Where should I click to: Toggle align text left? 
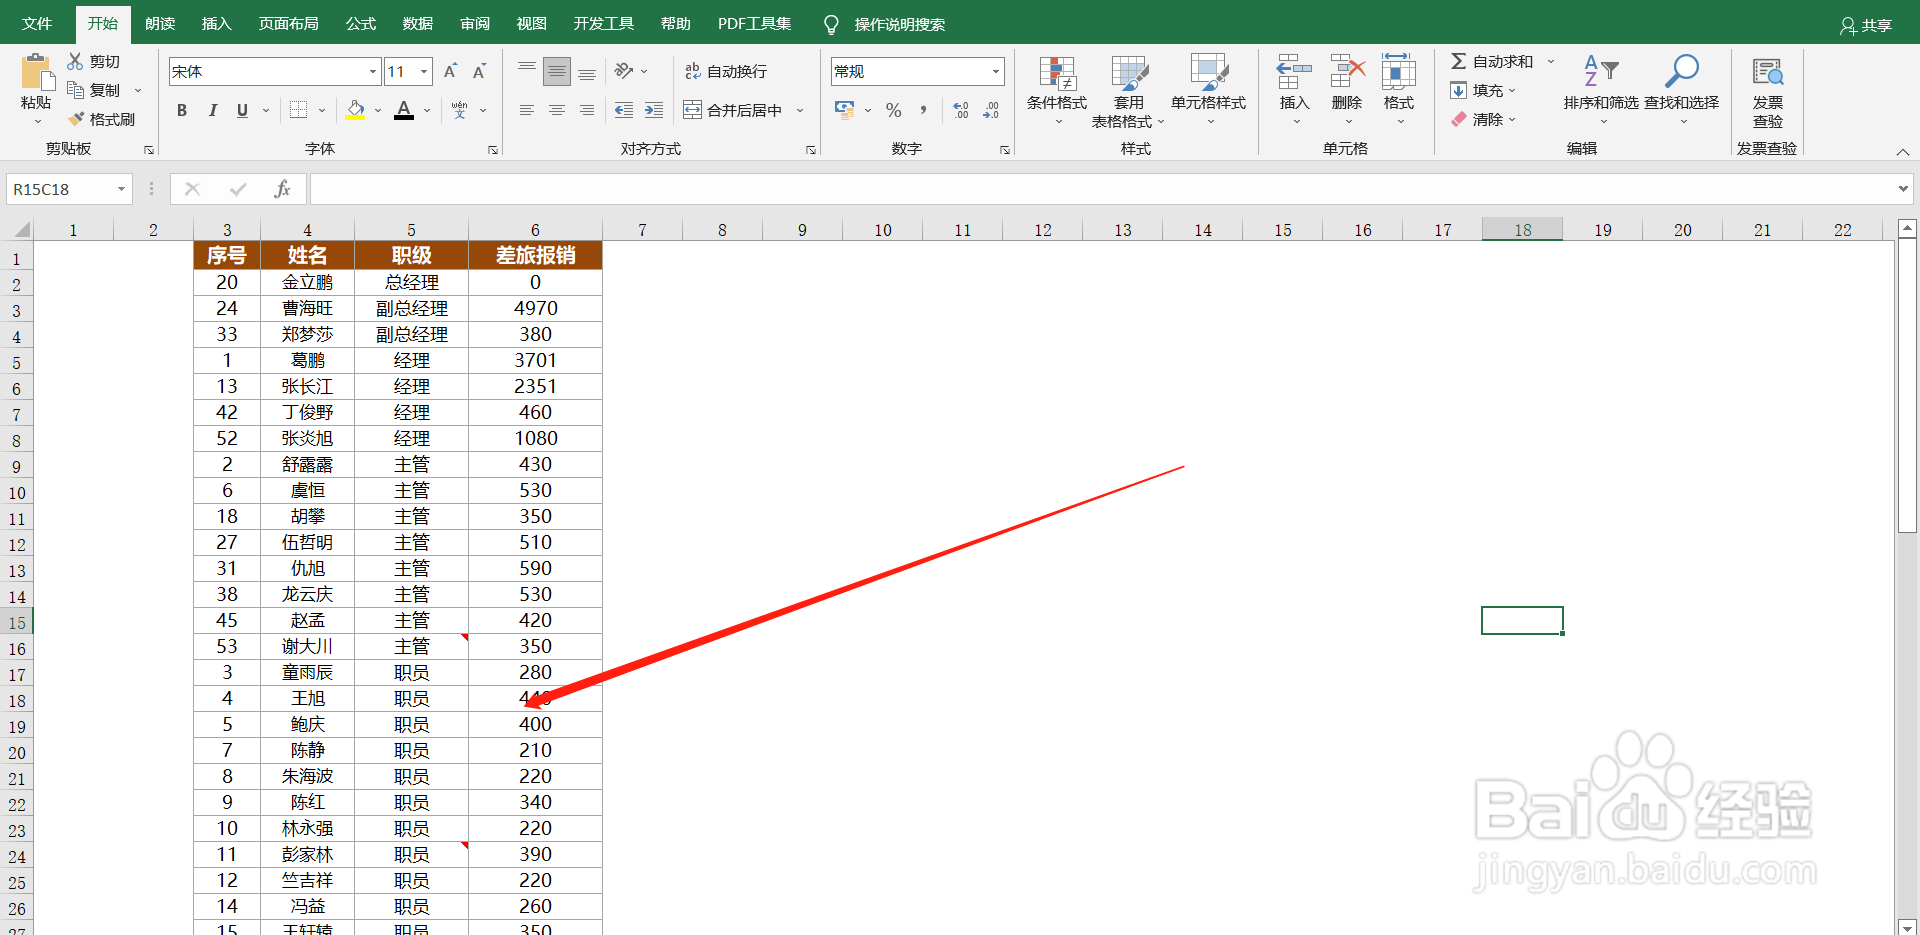(526, 110)
